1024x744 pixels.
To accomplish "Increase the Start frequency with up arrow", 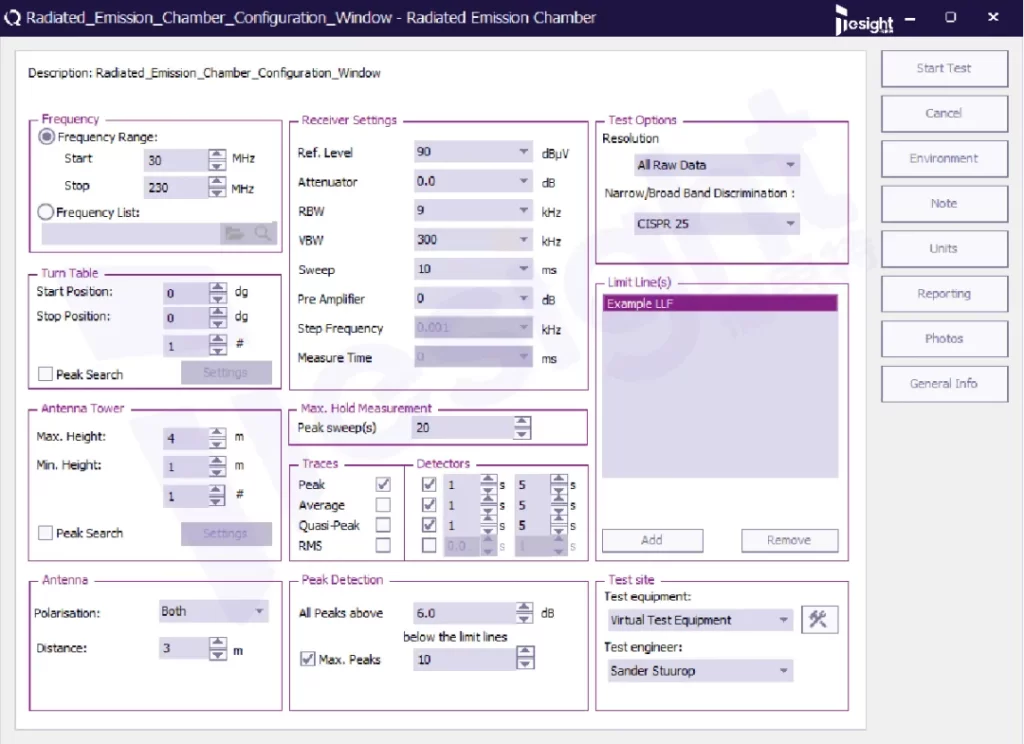I will 217,154.
